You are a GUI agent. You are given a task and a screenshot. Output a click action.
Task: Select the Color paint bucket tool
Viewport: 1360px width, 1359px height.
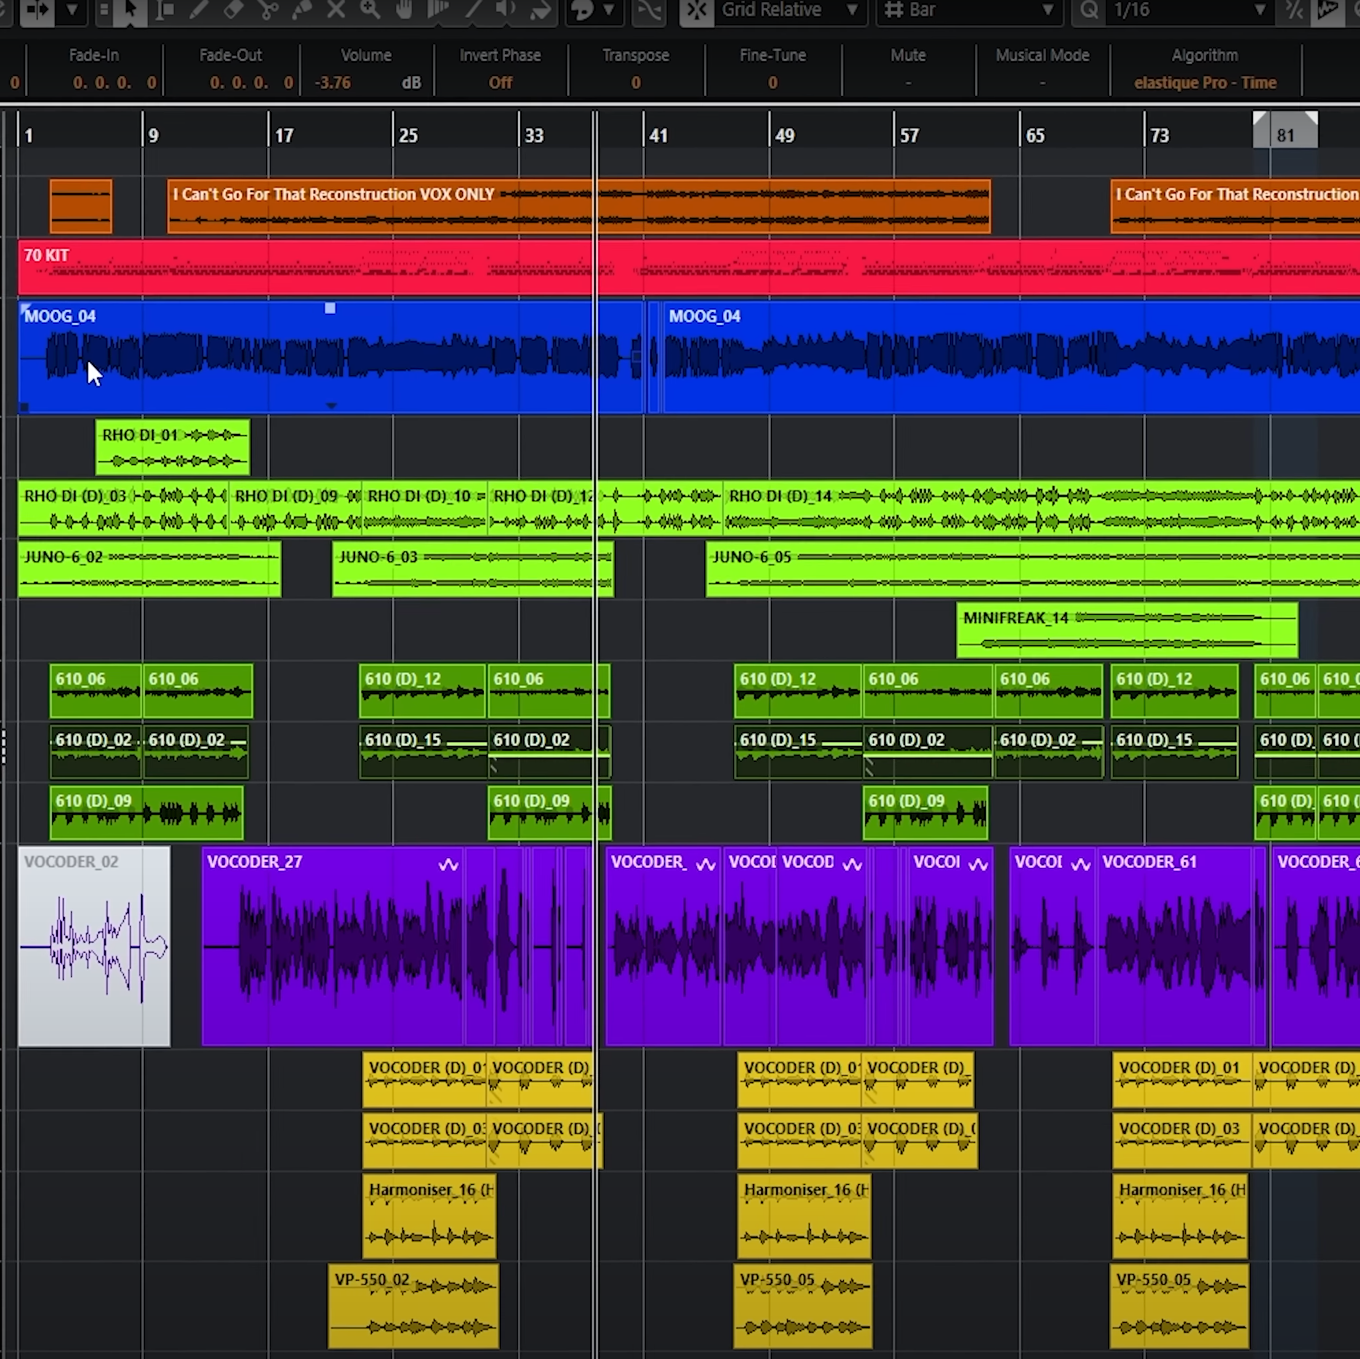point(541,10)
